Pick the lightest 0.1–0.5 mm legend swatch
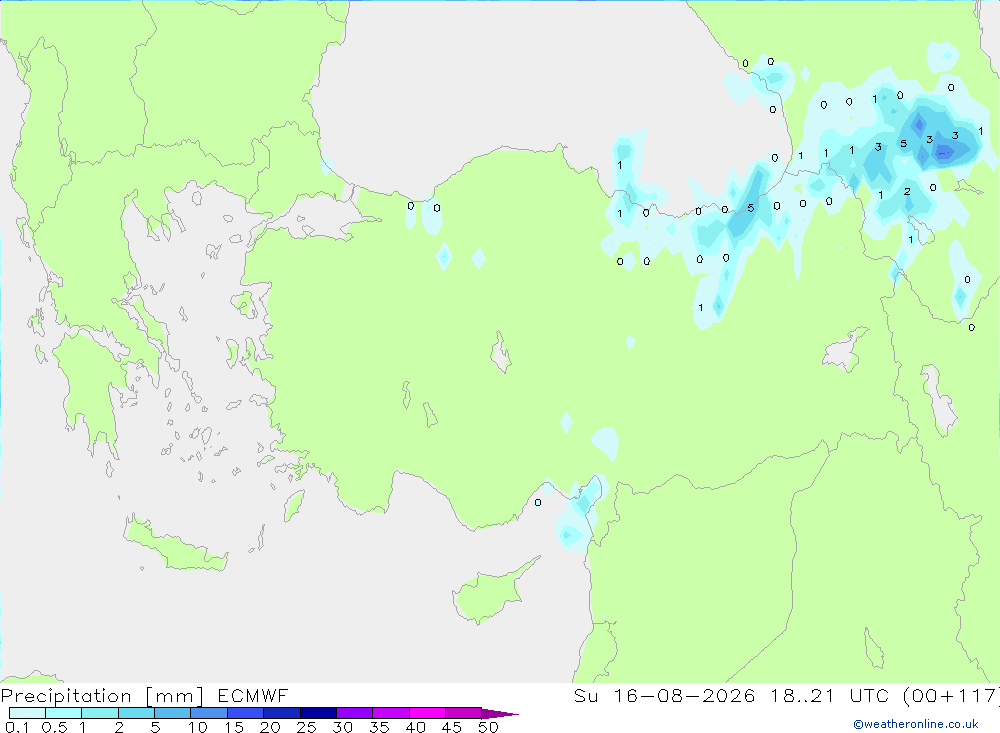Image resolution: width=1000 pixels, height=733 pixels. pyautogui.click(x=27, y=713)
